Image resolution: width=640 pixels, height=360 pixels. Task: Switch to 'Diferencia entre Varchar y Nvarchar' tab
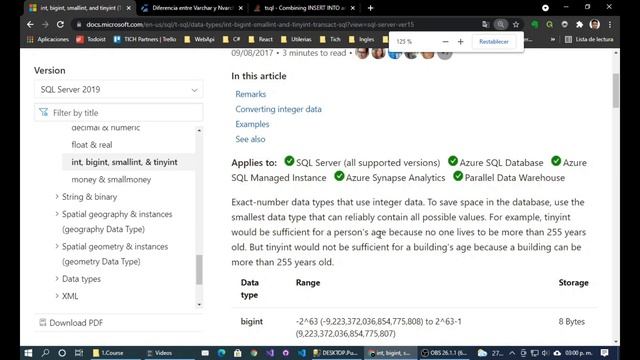point(192,8)
